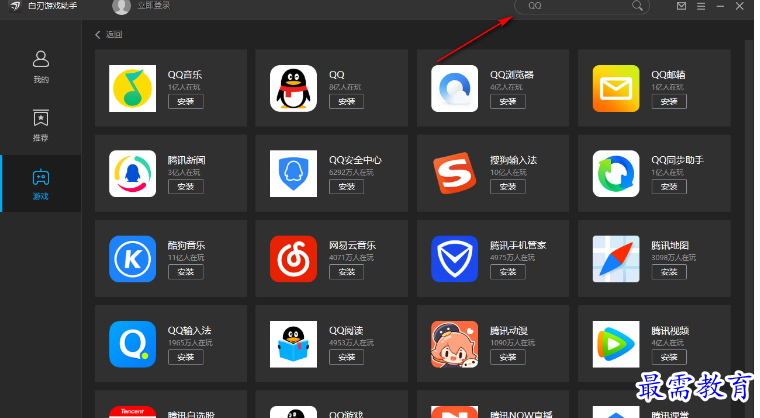Click the 白刃游戏助手 logo icon
The height and width of the screenshot is (418, 760).
pyautogui.click(x=15, y=6)
